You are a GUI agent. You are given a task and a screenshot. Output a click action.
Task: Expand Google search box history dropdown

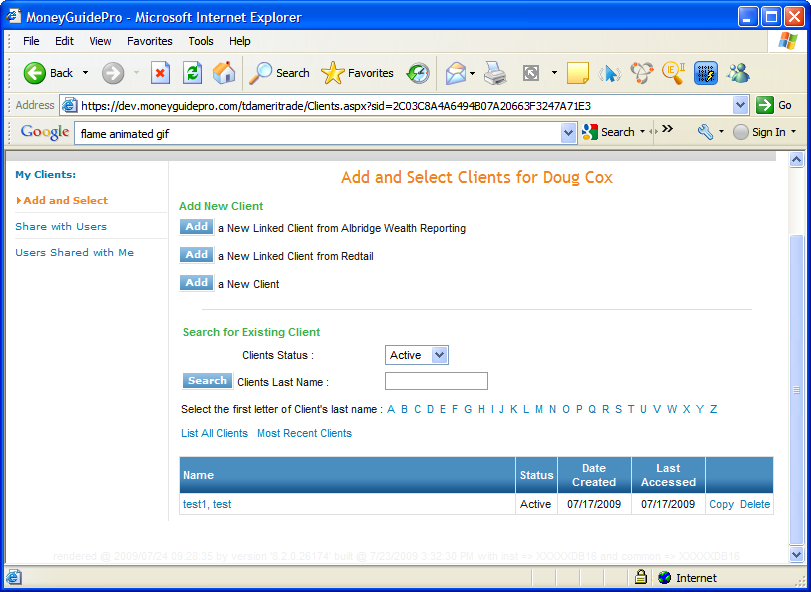(x=568, y=133)
